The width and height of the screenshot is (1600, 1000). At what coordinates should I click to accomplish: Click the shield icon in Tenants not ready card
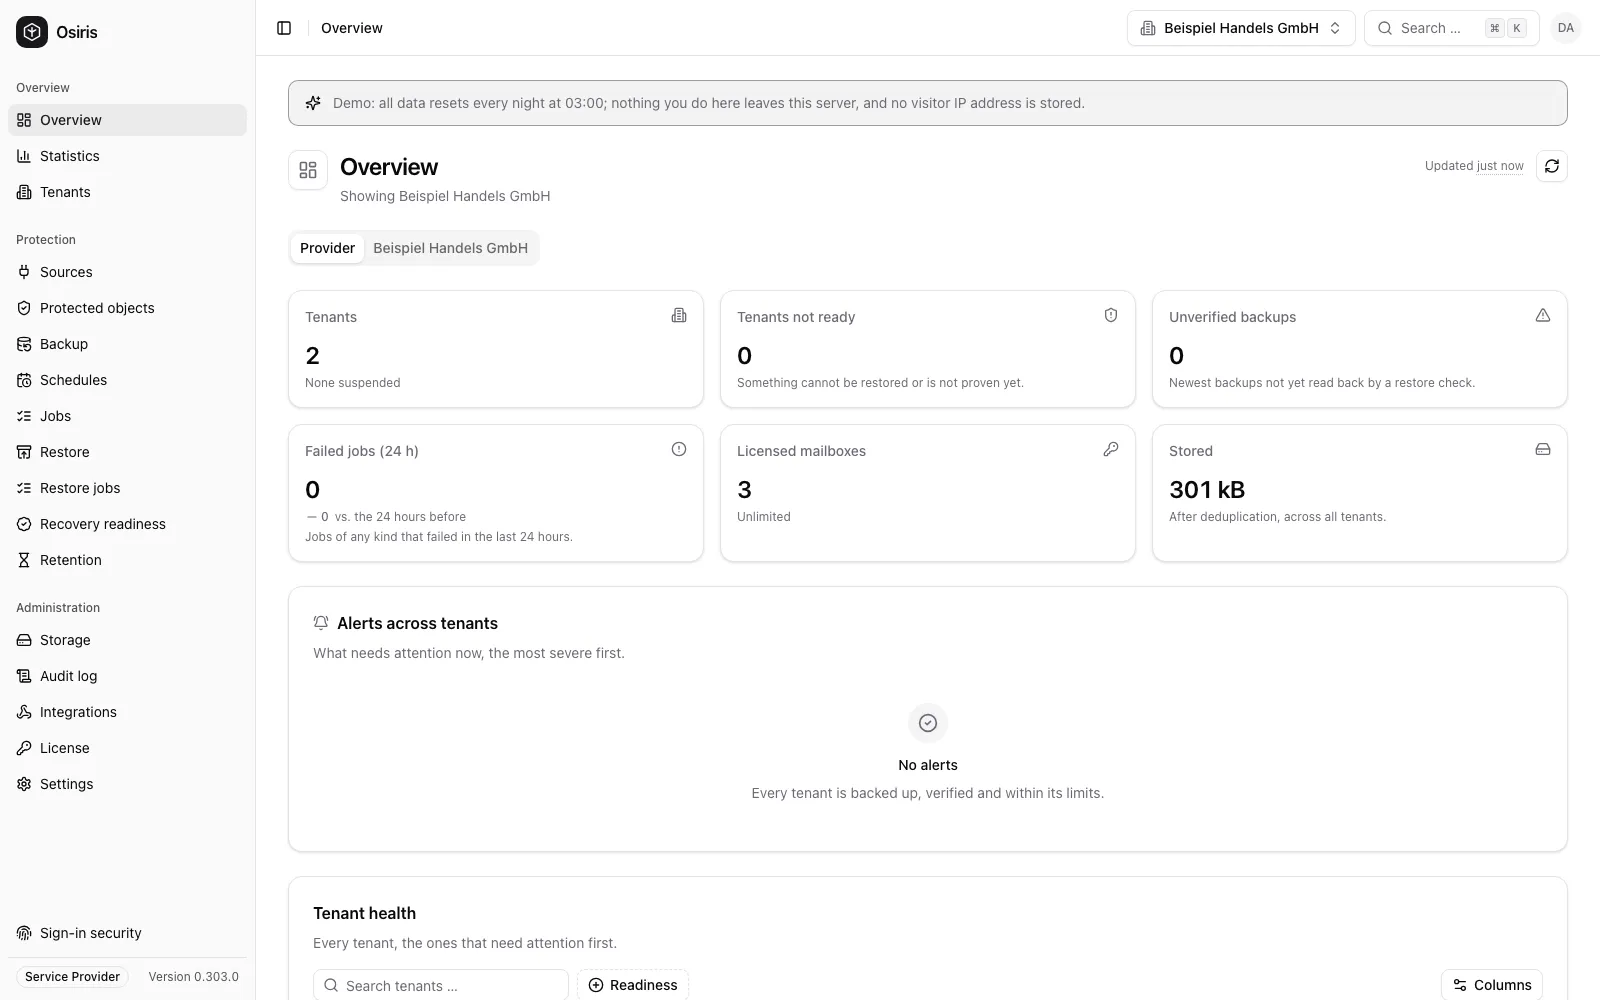click(x=1111, y=315)
